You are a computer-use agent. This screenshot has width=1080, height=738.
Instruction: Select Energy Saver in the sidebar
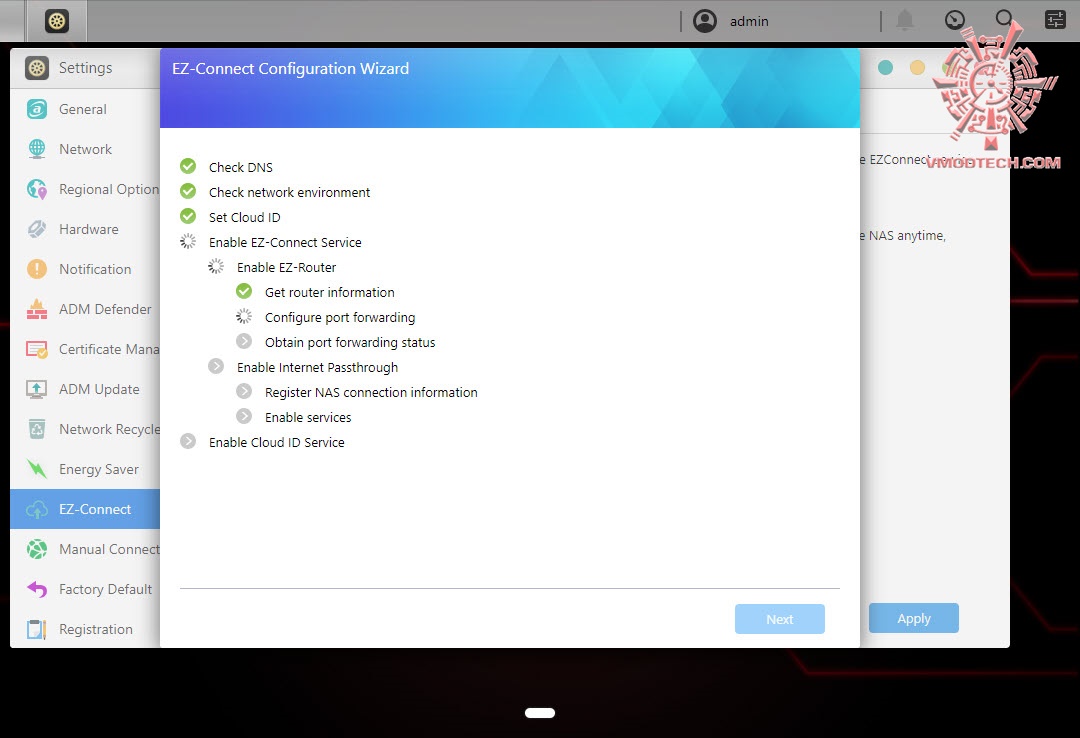point(85,469)
